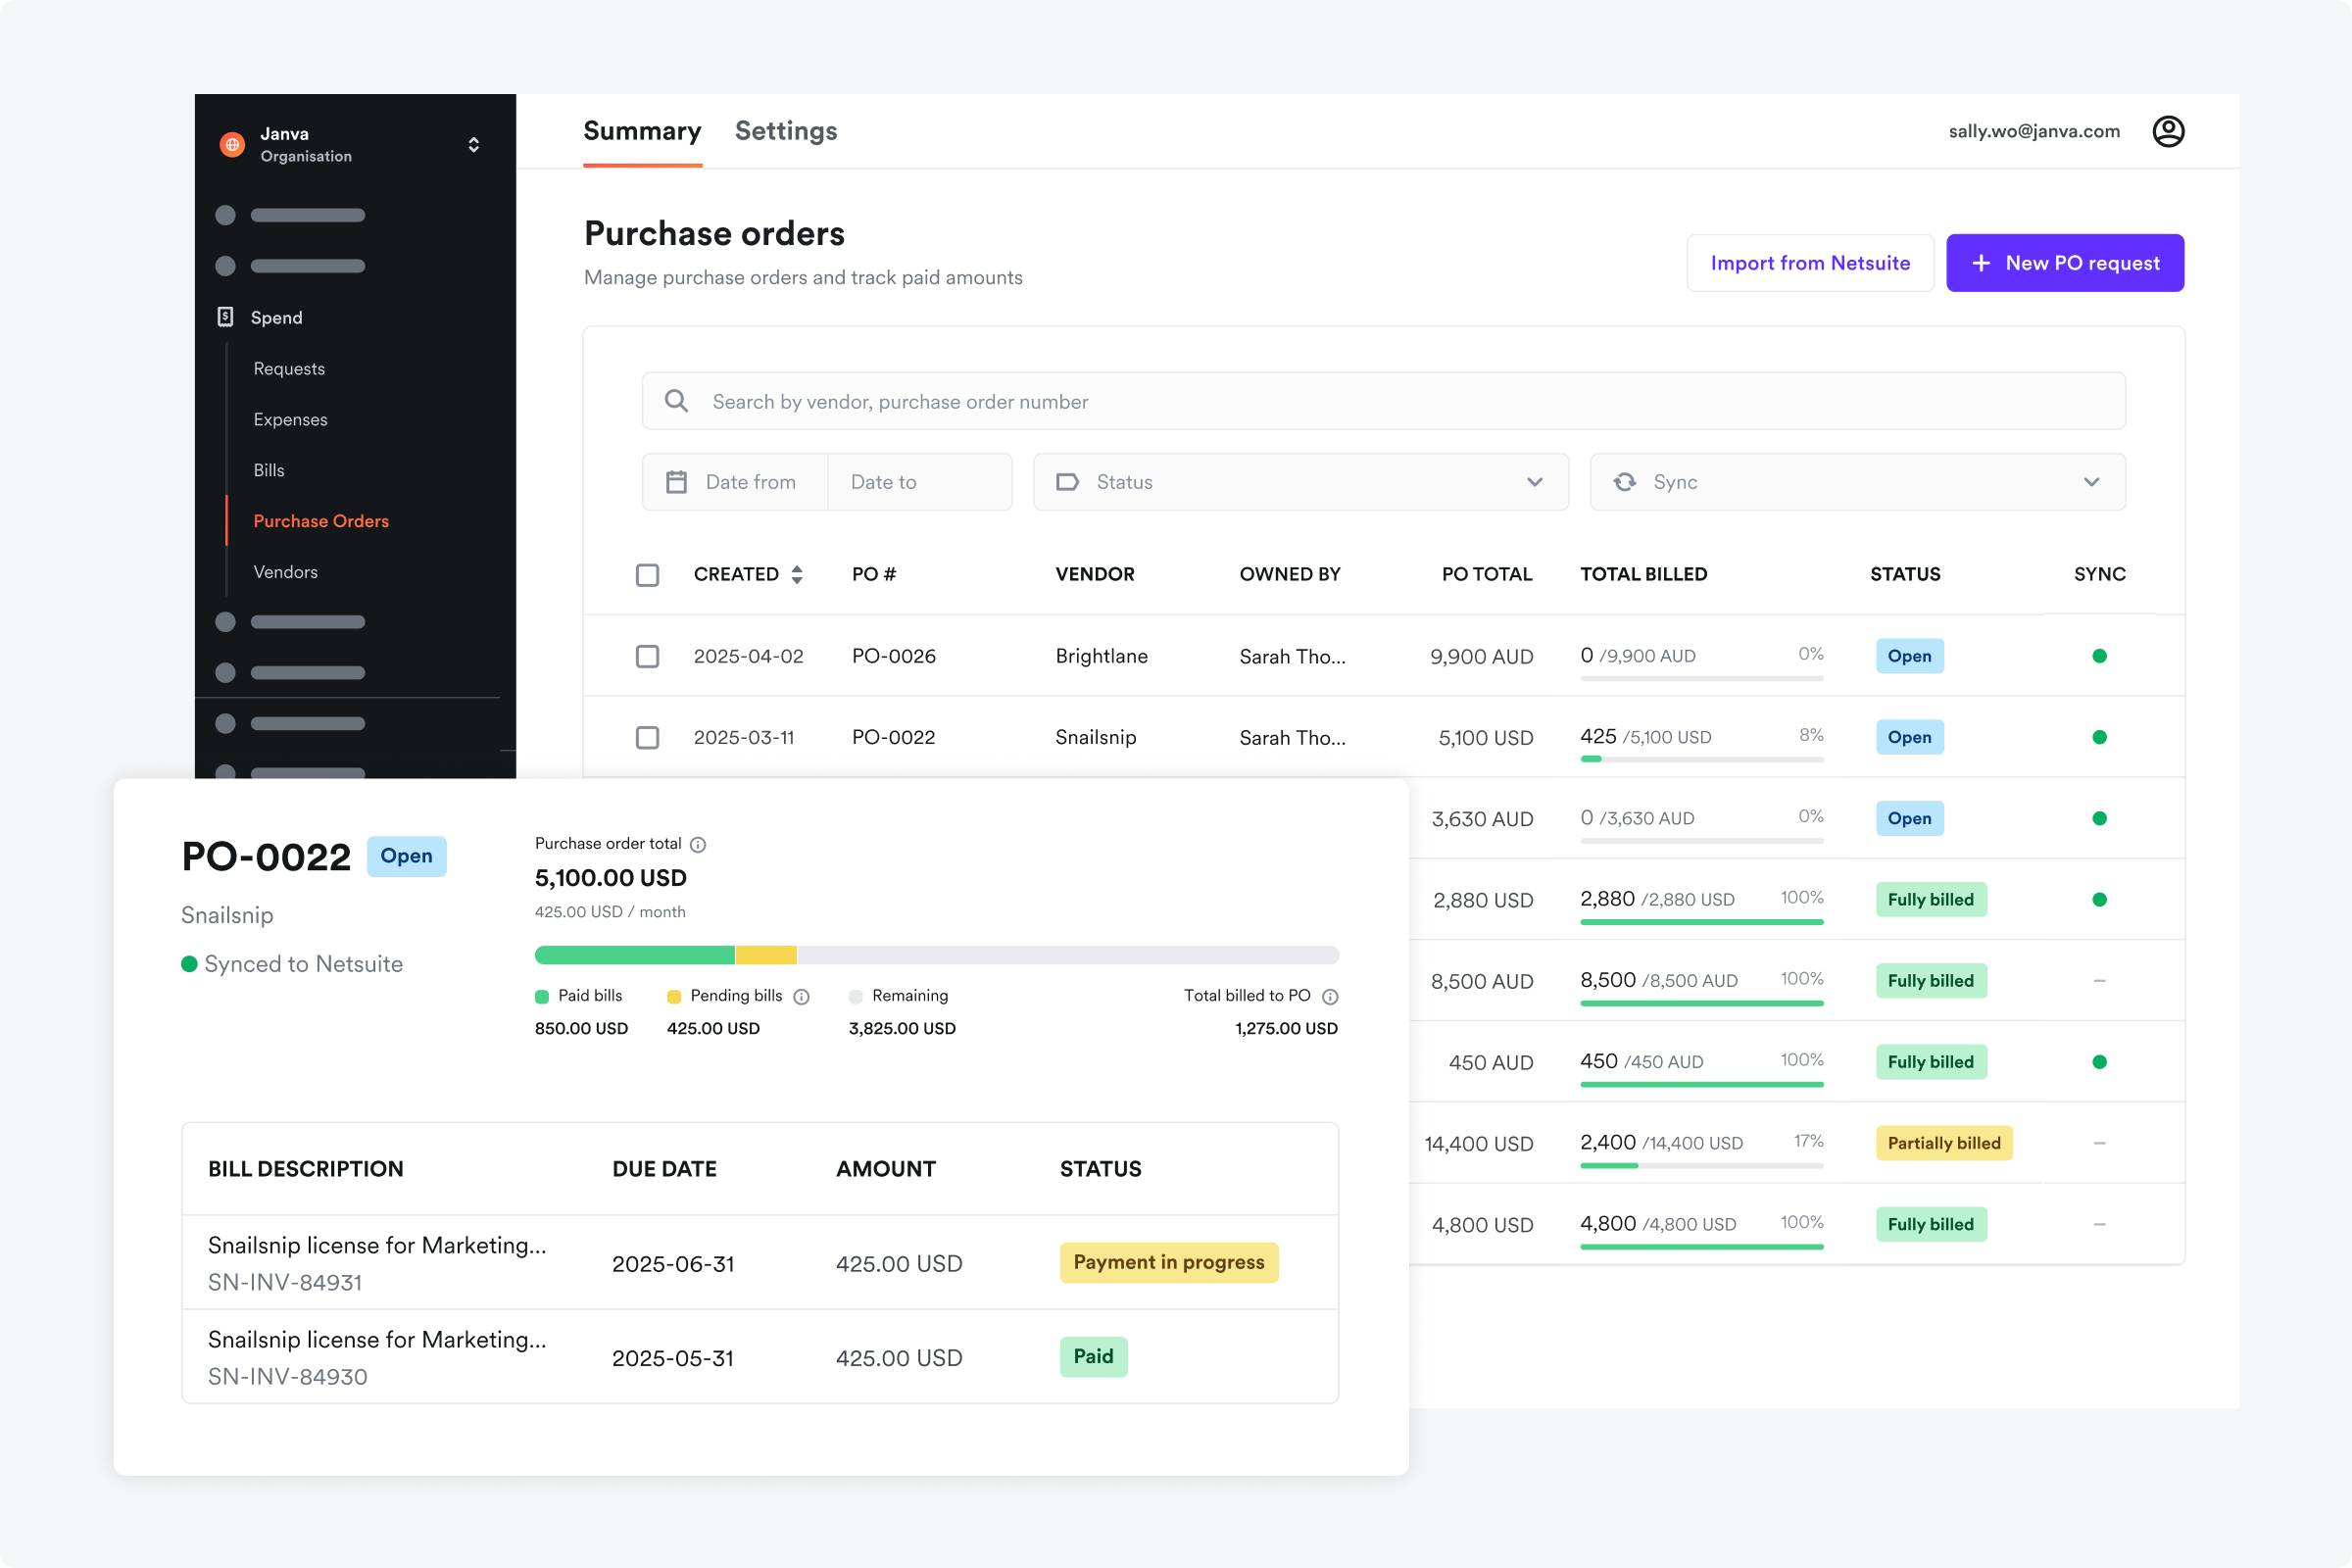Click the search magnifier icon
Screen dimensions: 2352x1568
(676, 401)
